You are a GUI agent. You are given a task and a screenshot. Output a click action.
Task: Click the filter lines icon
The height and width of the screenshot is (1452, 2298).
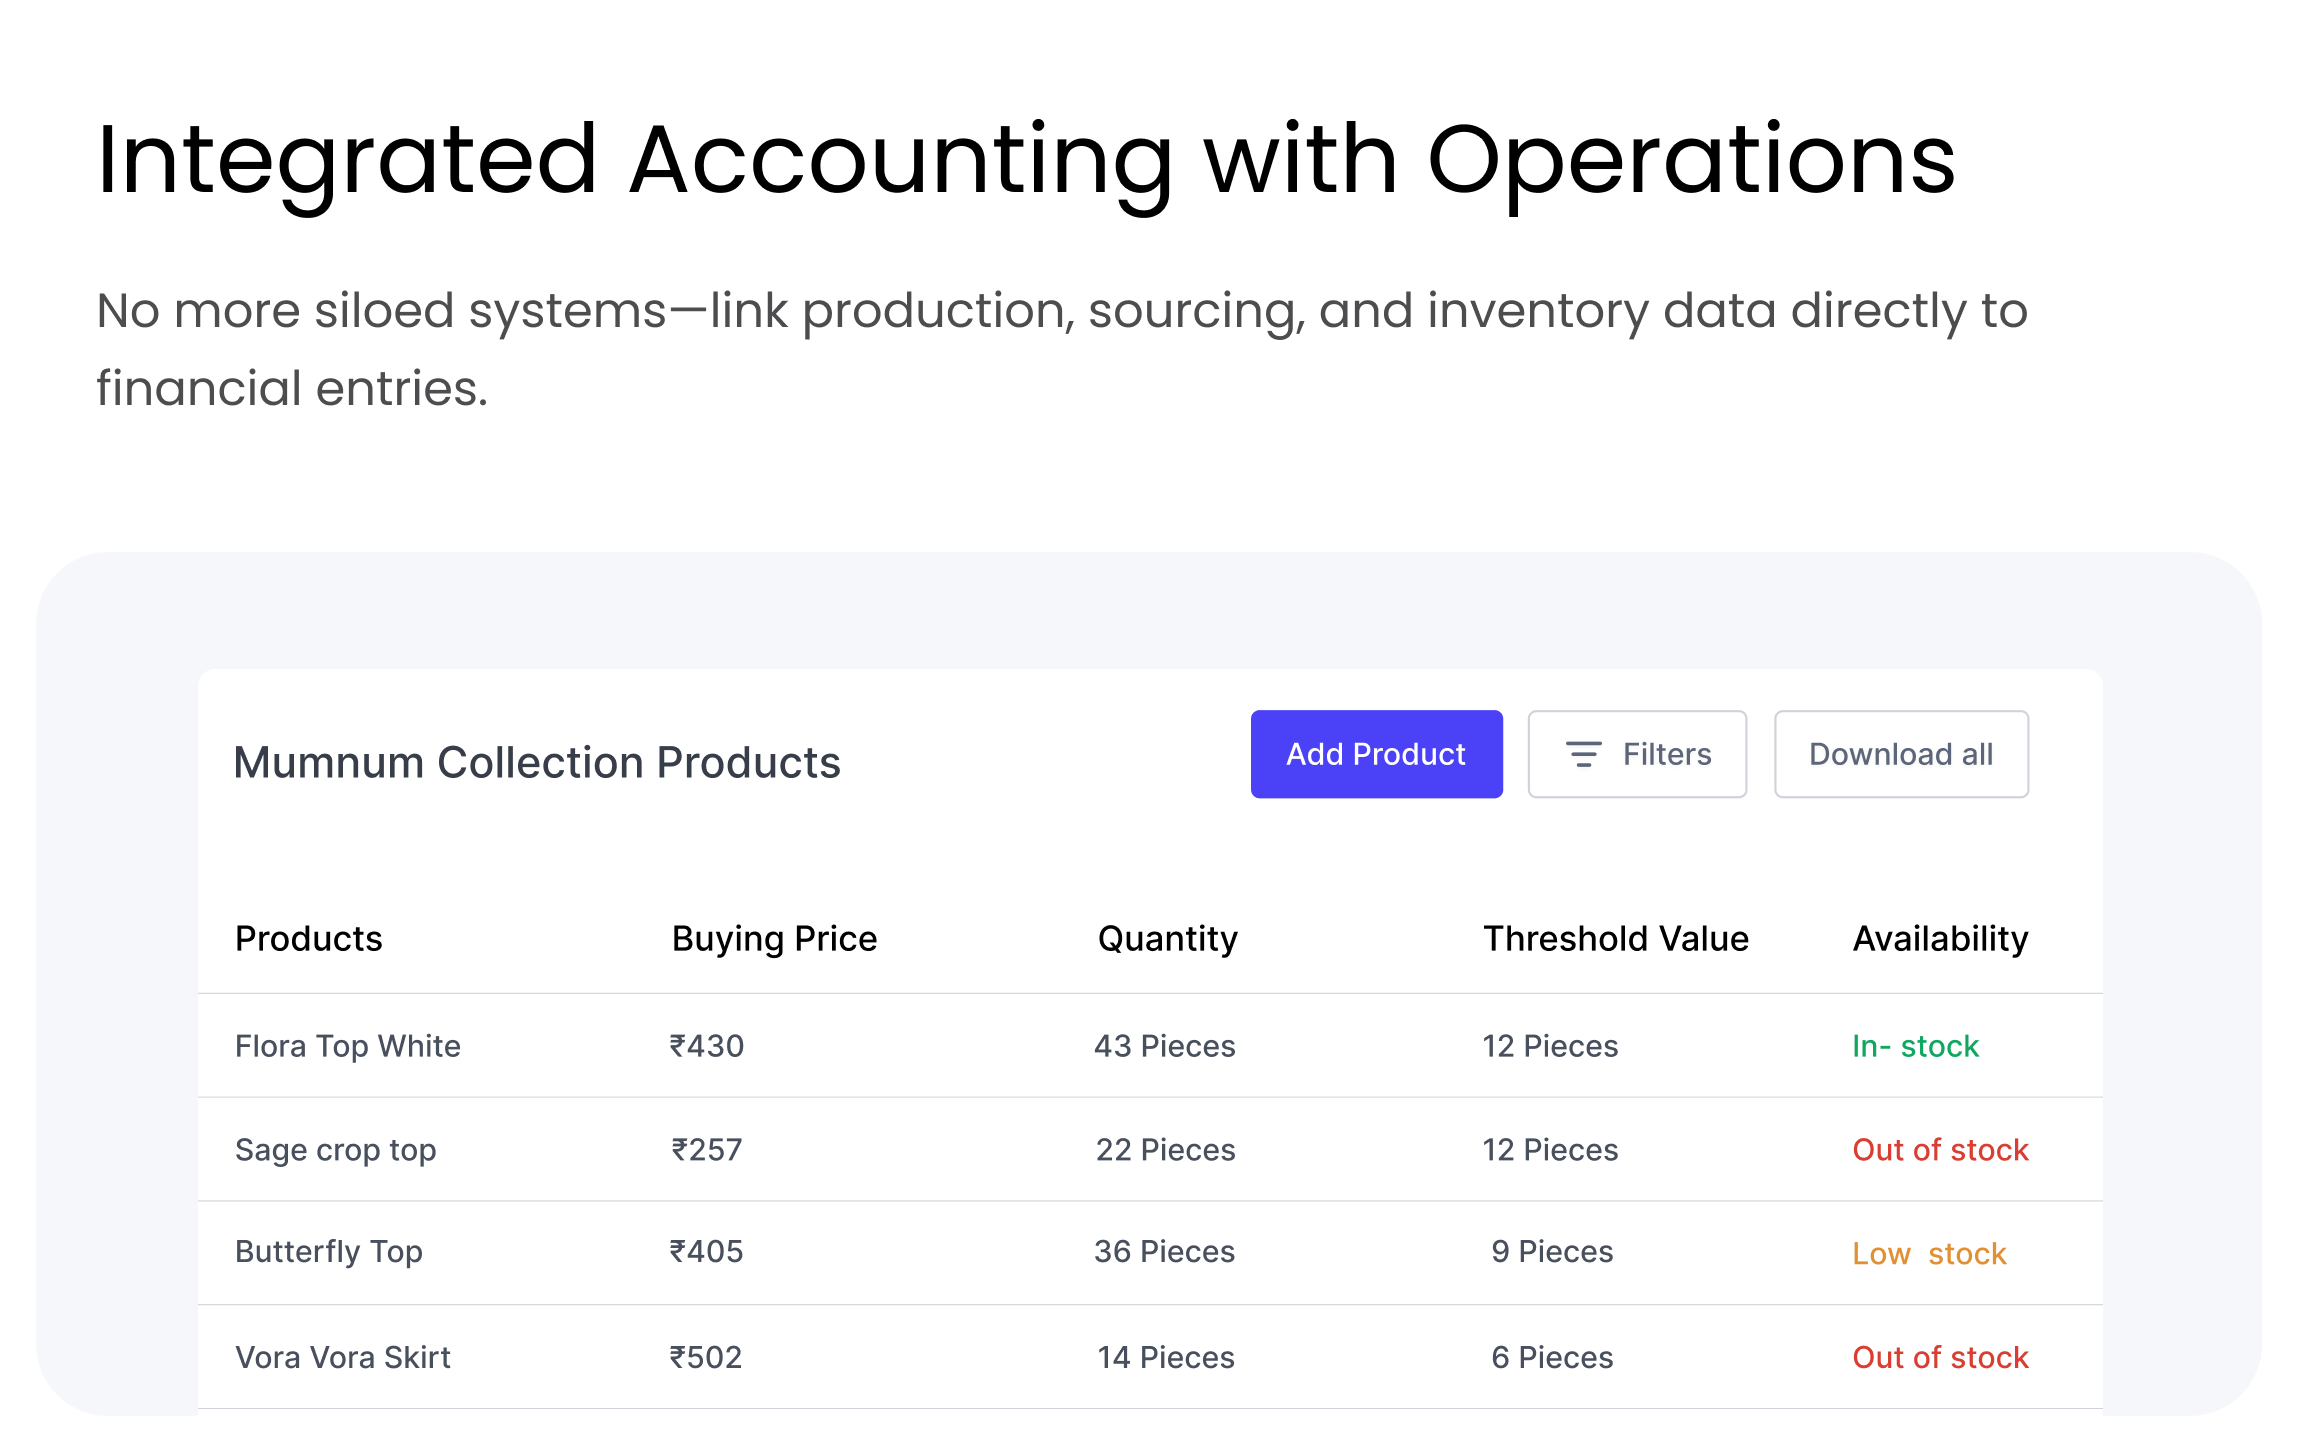(x=1583, y=754)
